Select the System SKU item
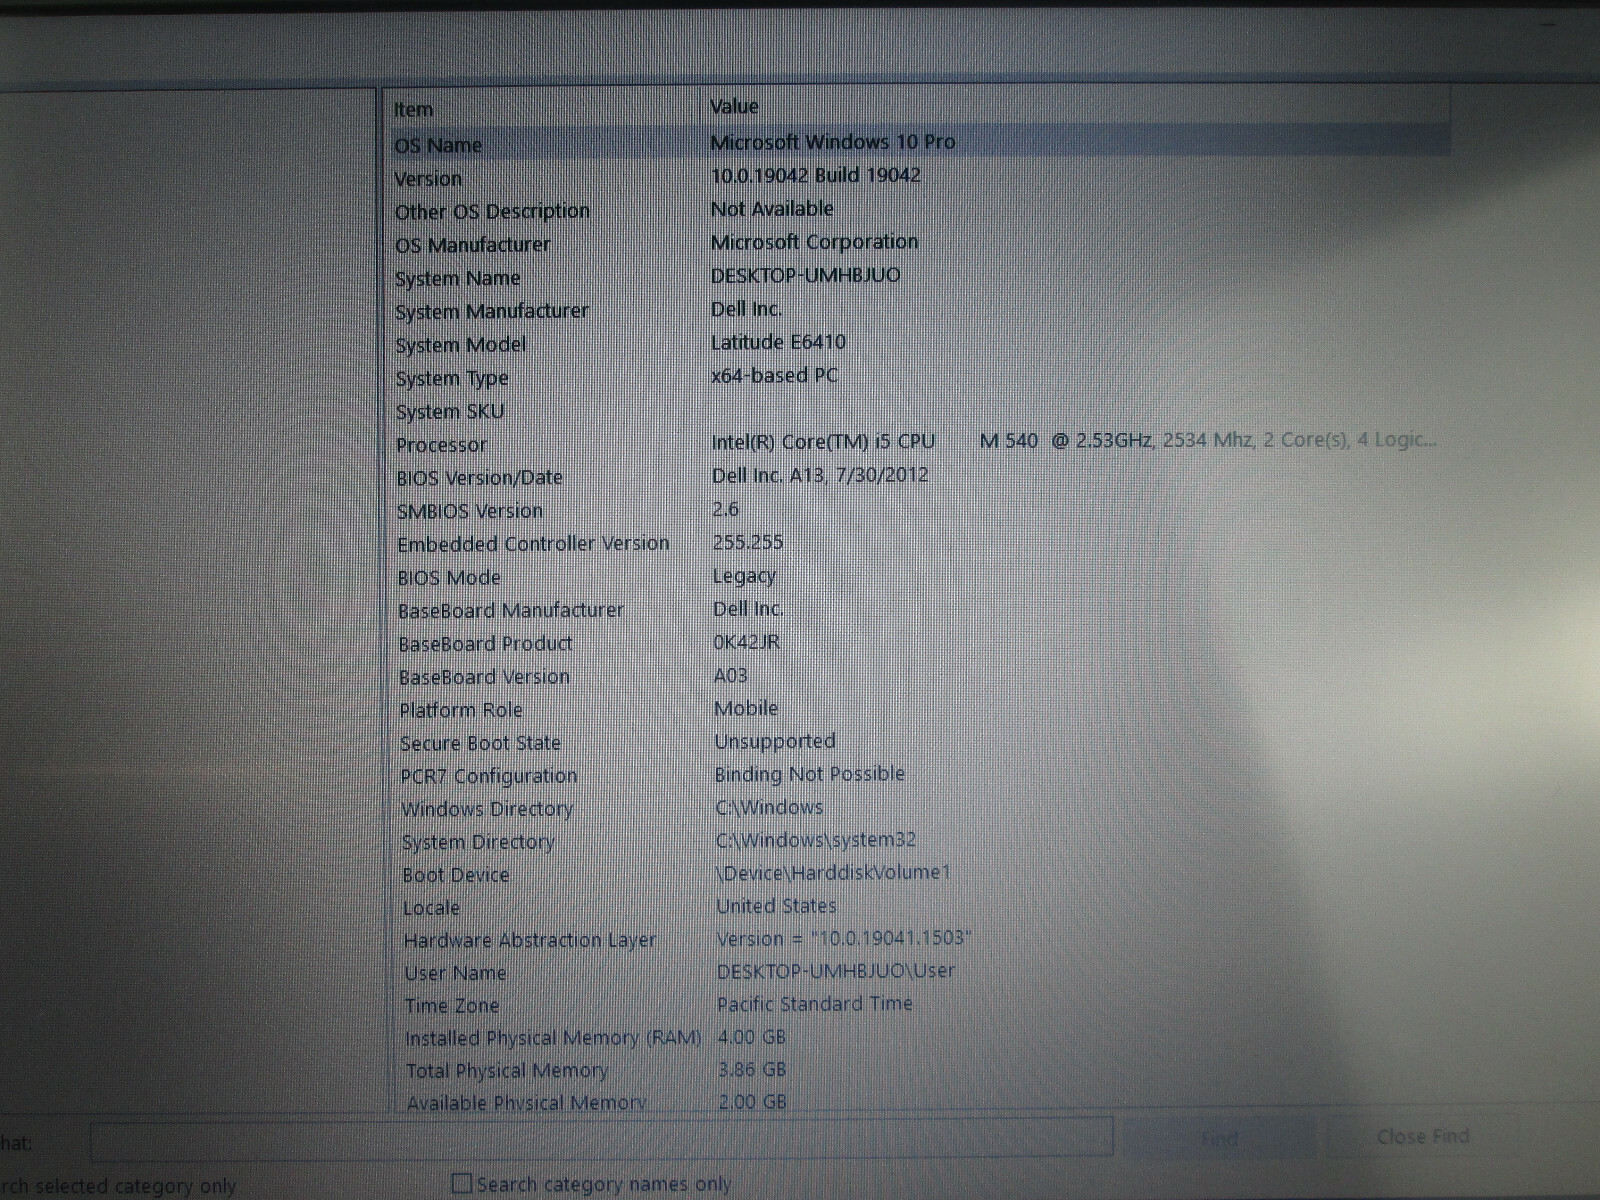 (x=449, y=412)
